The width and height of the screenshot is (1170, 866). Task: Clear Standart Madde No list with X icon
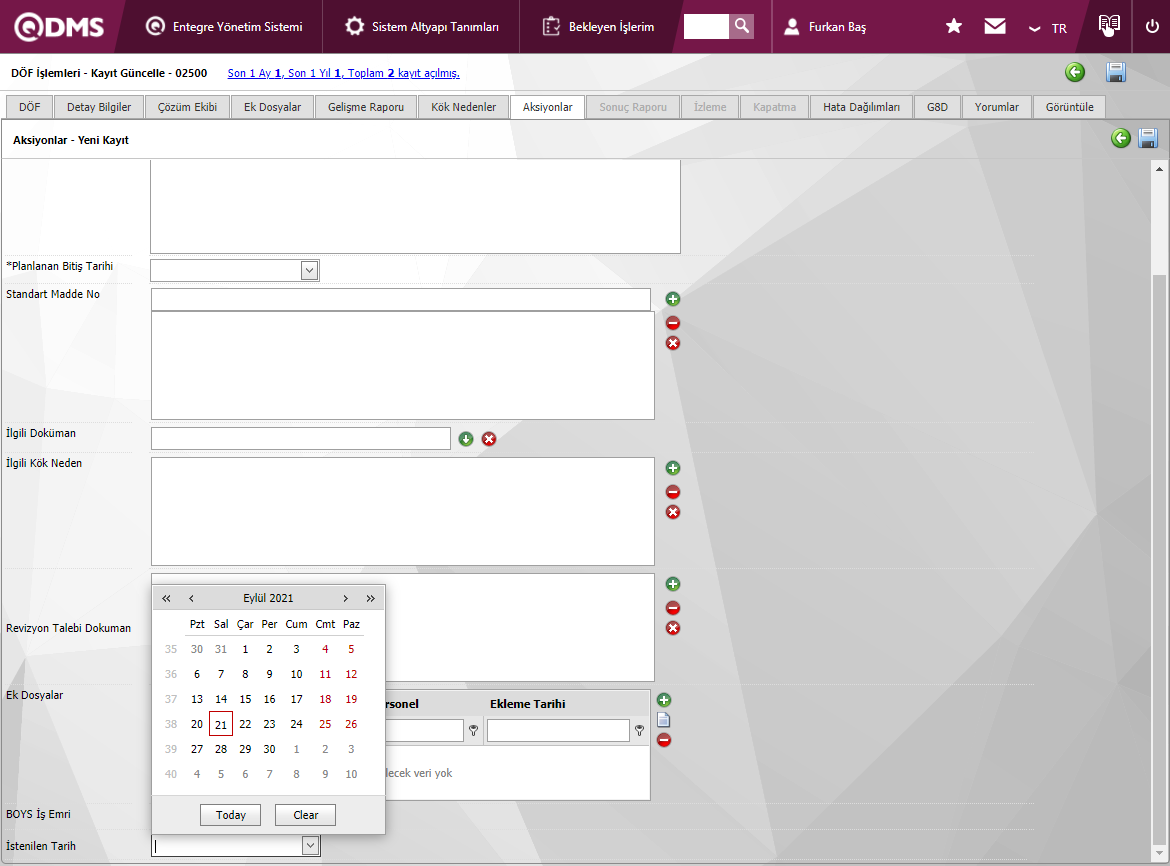tap(672, 343)
